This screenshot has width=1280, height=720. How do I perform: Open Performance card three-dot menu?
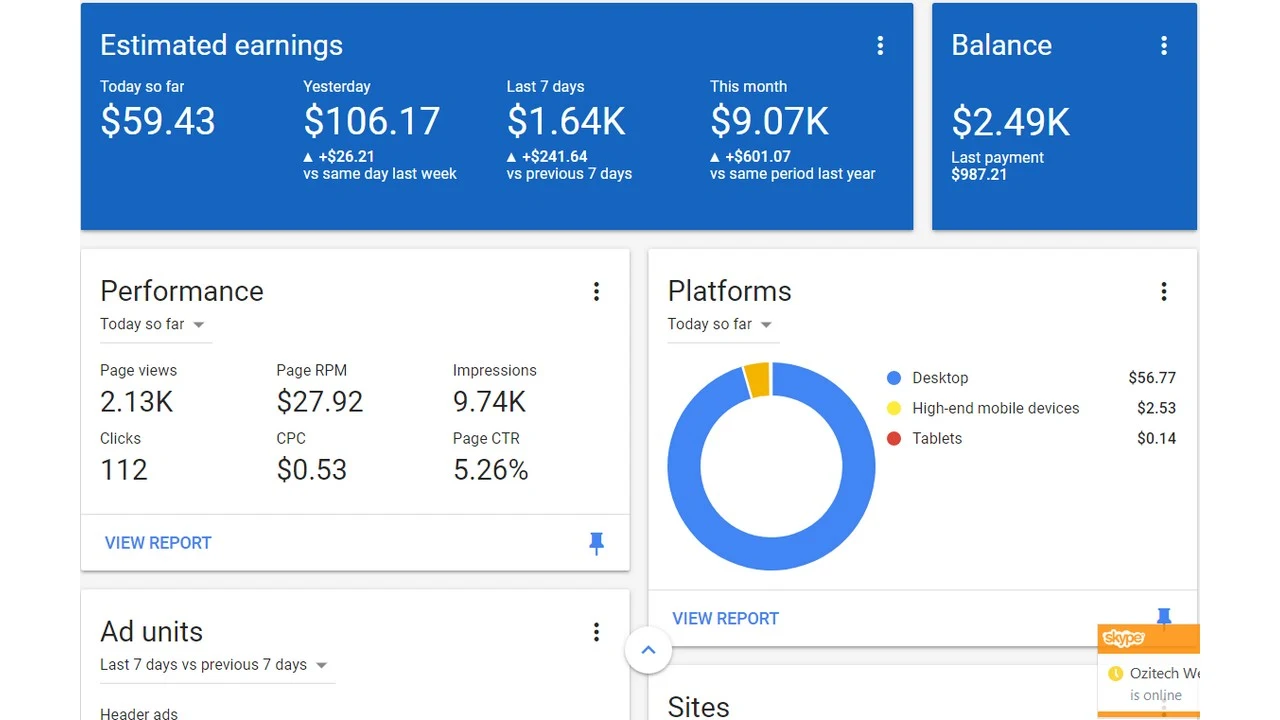pyautogui.click(x=596, y=291)
